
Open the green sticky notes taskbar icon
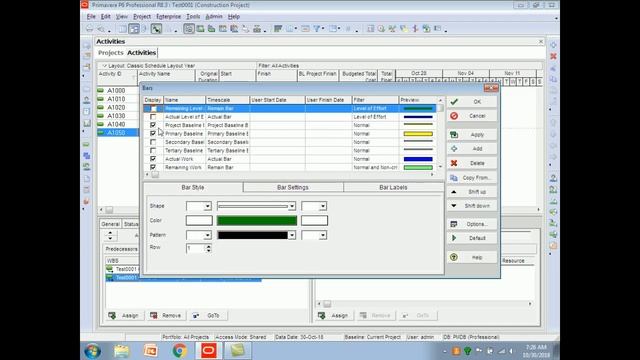click(x=237, y=351)
